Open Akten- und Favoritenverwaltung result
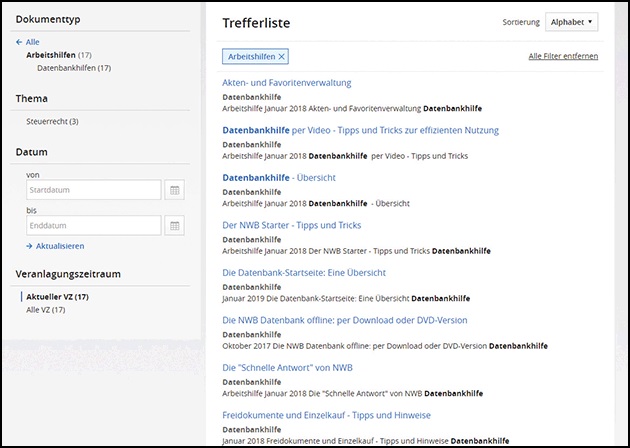 (286, 83)
